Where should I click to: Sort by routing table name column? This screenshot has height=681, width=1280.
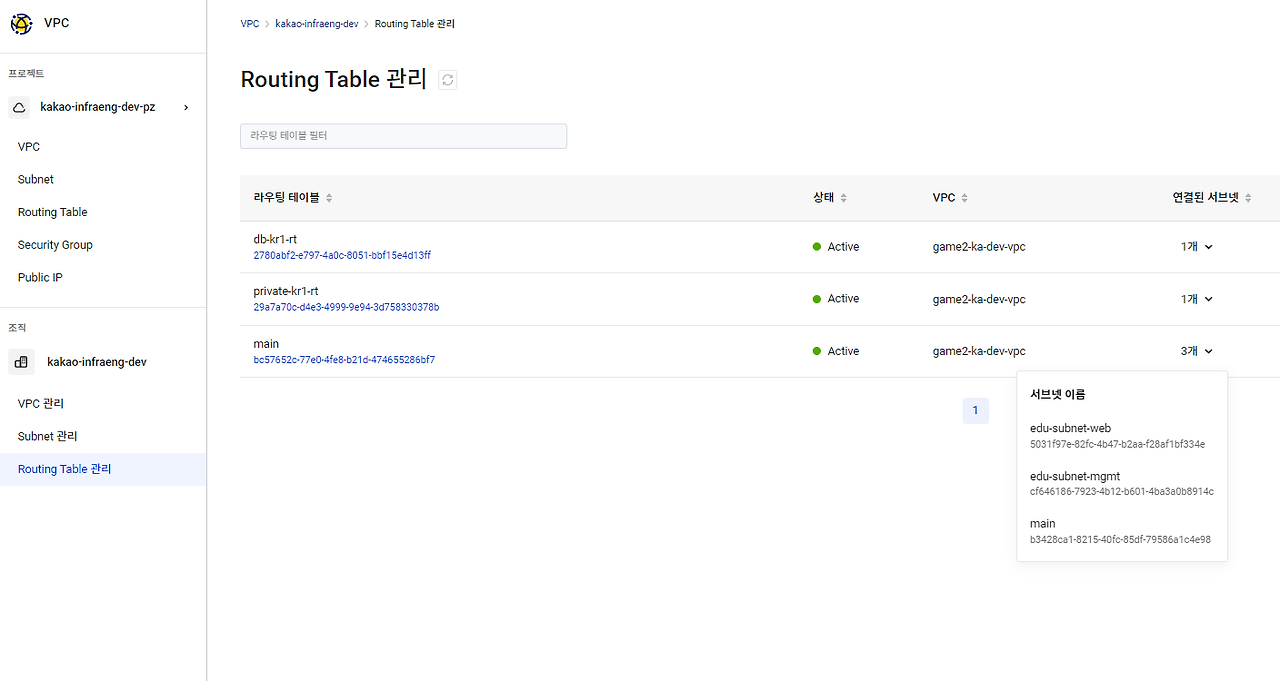(329, 198)
